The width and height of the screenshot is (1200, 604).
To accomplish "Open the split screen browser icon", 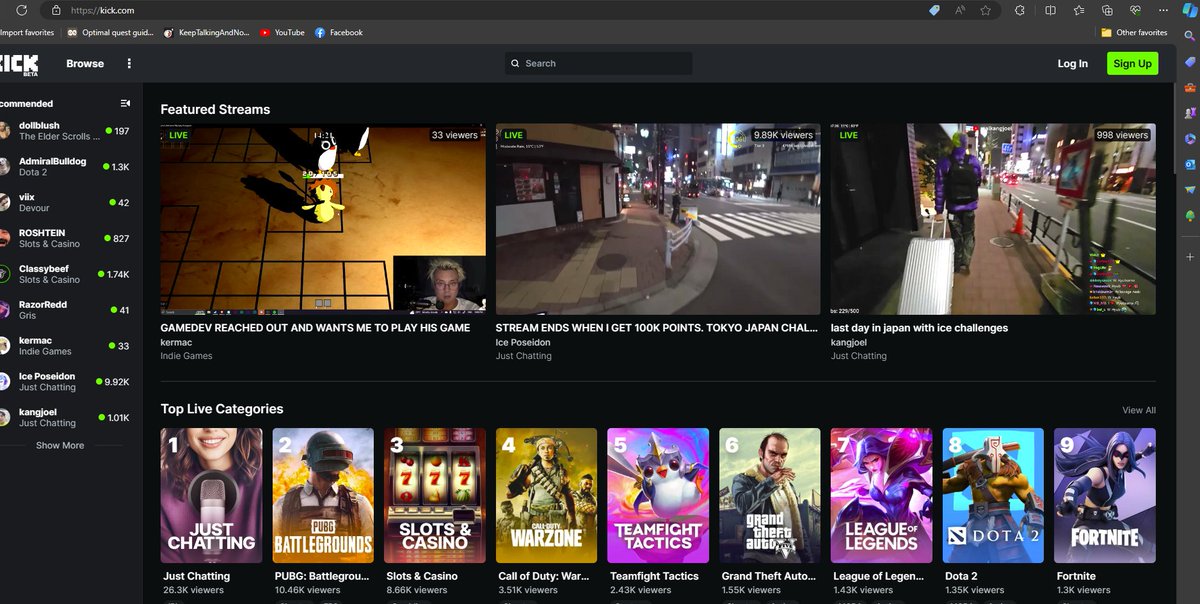I will pyautogui.click(x=1051, y=10).
